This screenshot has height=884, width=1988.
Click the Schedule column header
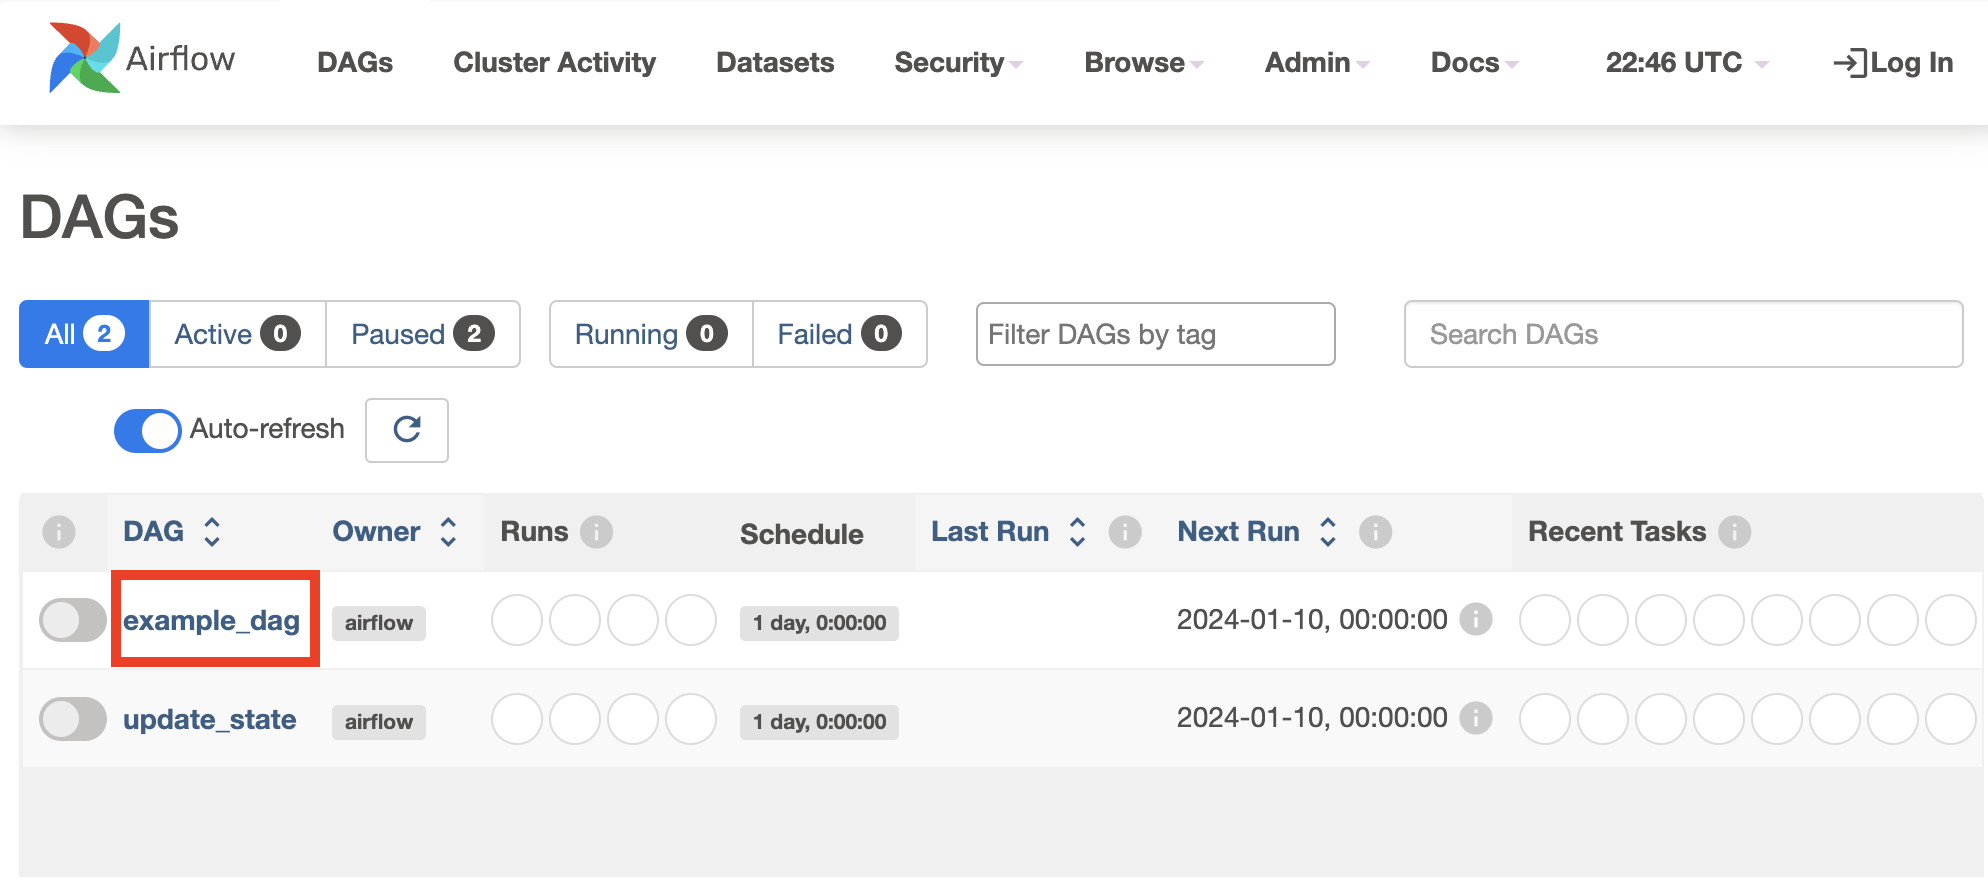click(x=802, y=534)
